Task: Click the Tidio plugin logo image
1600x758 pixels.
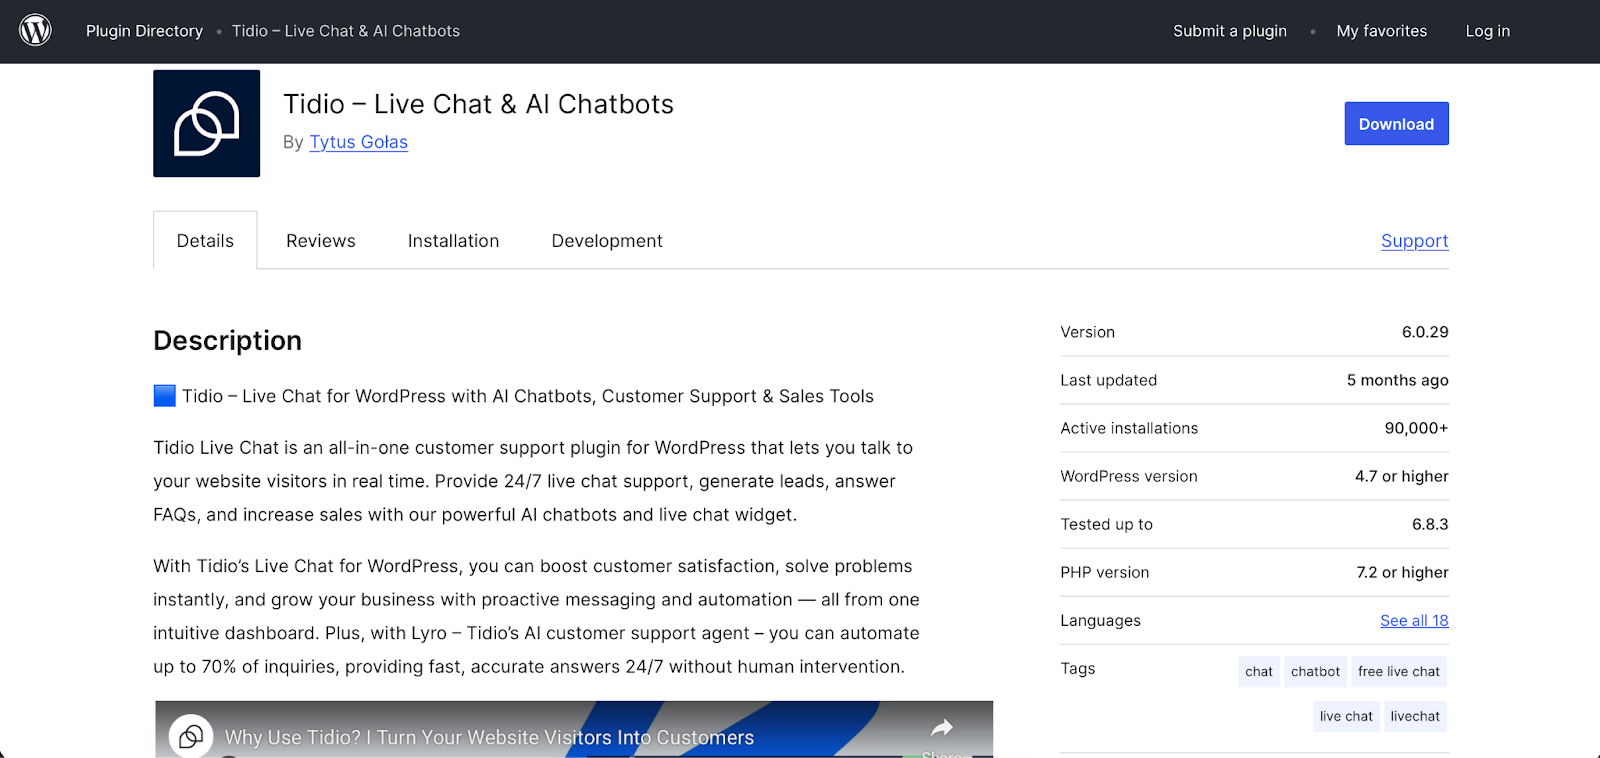Action: coord(205,123)
